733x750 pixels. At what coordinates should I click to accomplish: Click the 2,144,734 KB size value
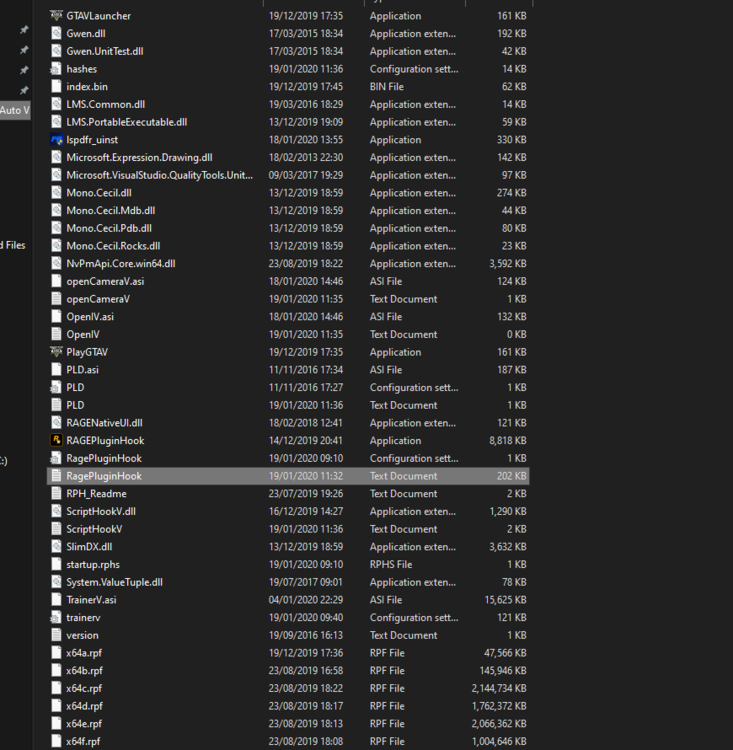pos(499,688)
